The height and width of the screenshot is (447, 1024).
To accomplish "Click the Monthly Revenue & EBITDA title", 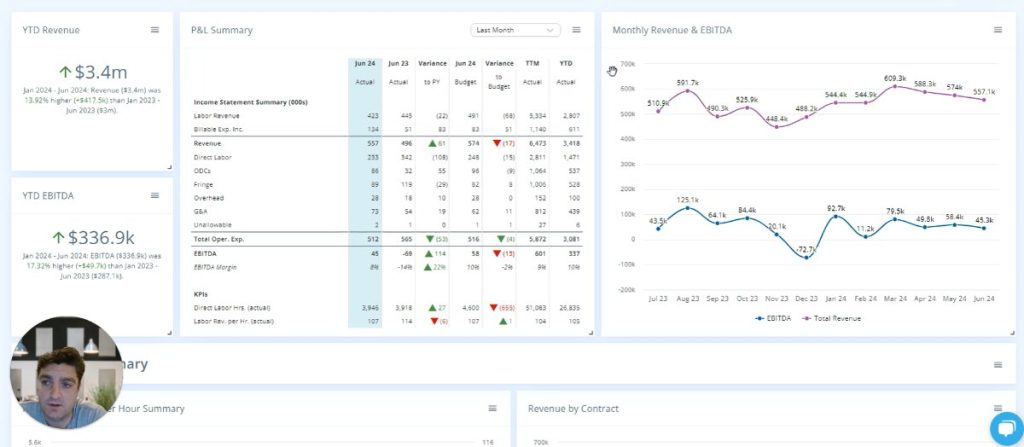I will click(672, 30).
